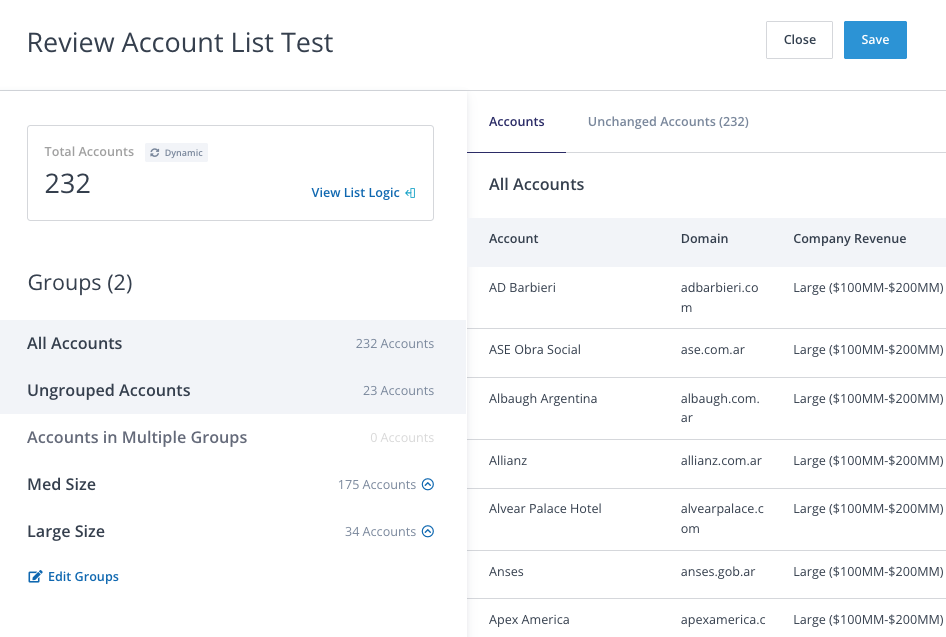Click the Account column header
Screen dimensions: 946x637
(513, 239)
